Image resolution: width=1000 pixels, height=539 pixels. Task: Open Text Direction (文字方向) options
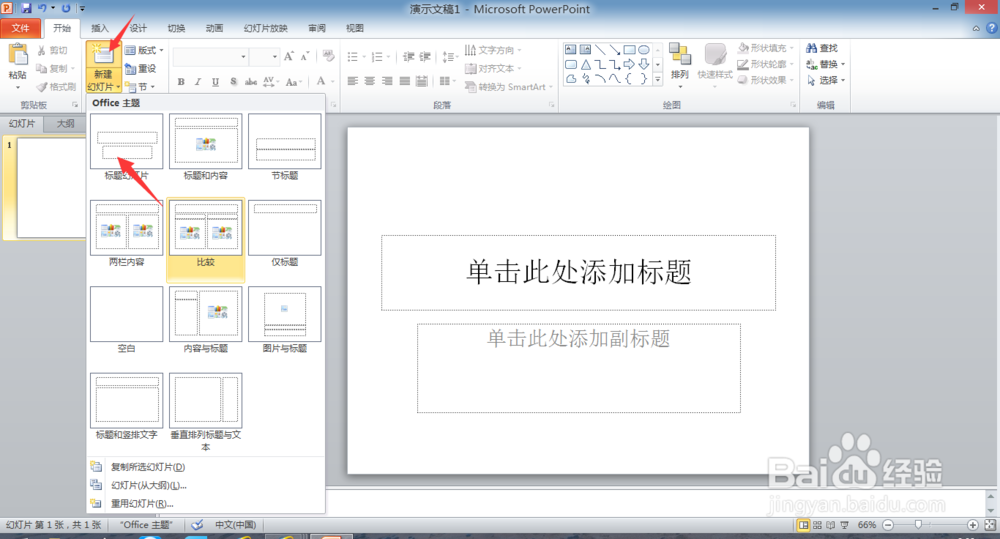pyautogui.click(x=492, y=50)
